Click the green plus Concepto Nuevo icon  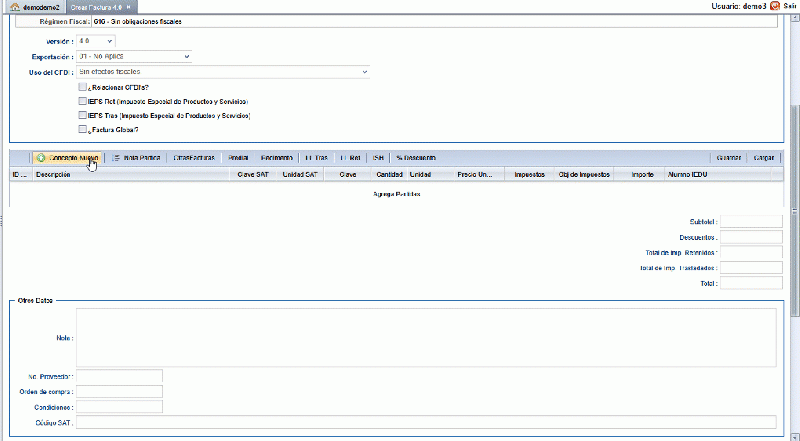pyautogui.click(x=41, y=158)
